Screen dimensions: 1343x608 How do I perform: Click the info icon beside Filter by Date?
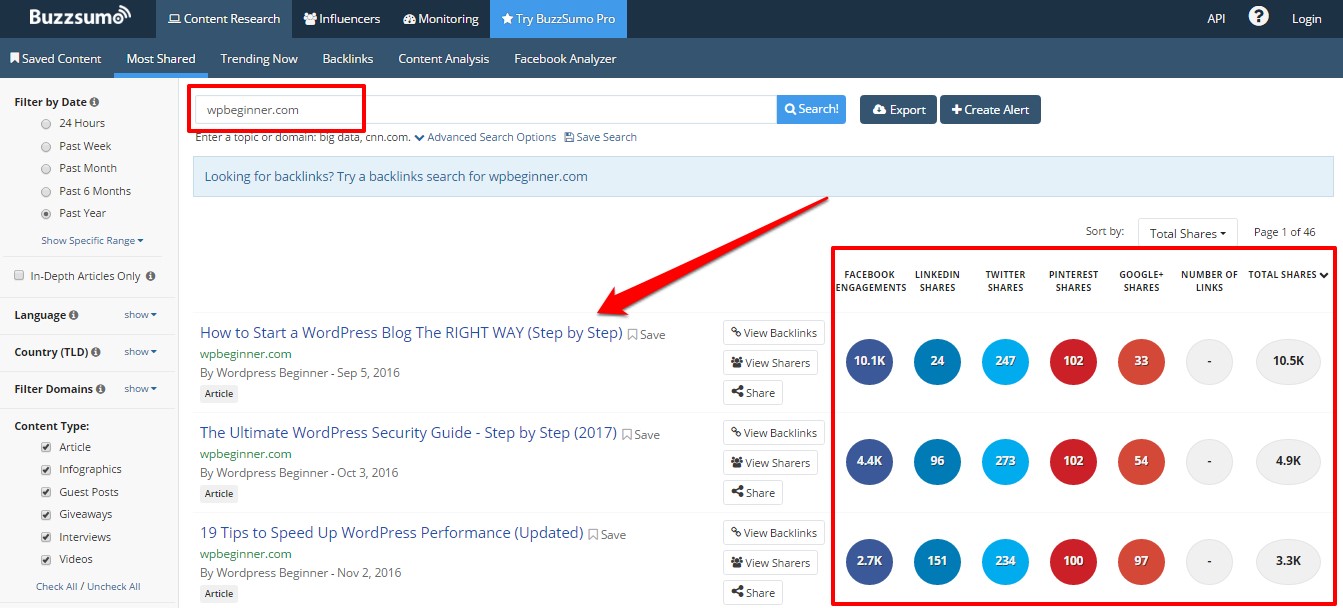pos(95,102)
